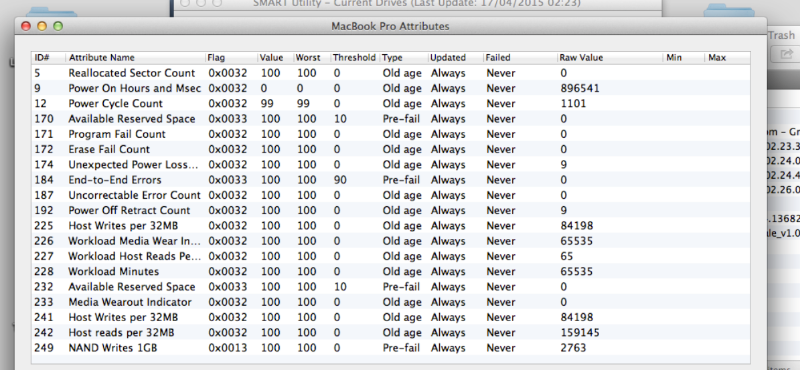Select Host Writes per 32MB row ID 225
The height and width of the screenshot is (370, 800).
[x=391, y=226]
